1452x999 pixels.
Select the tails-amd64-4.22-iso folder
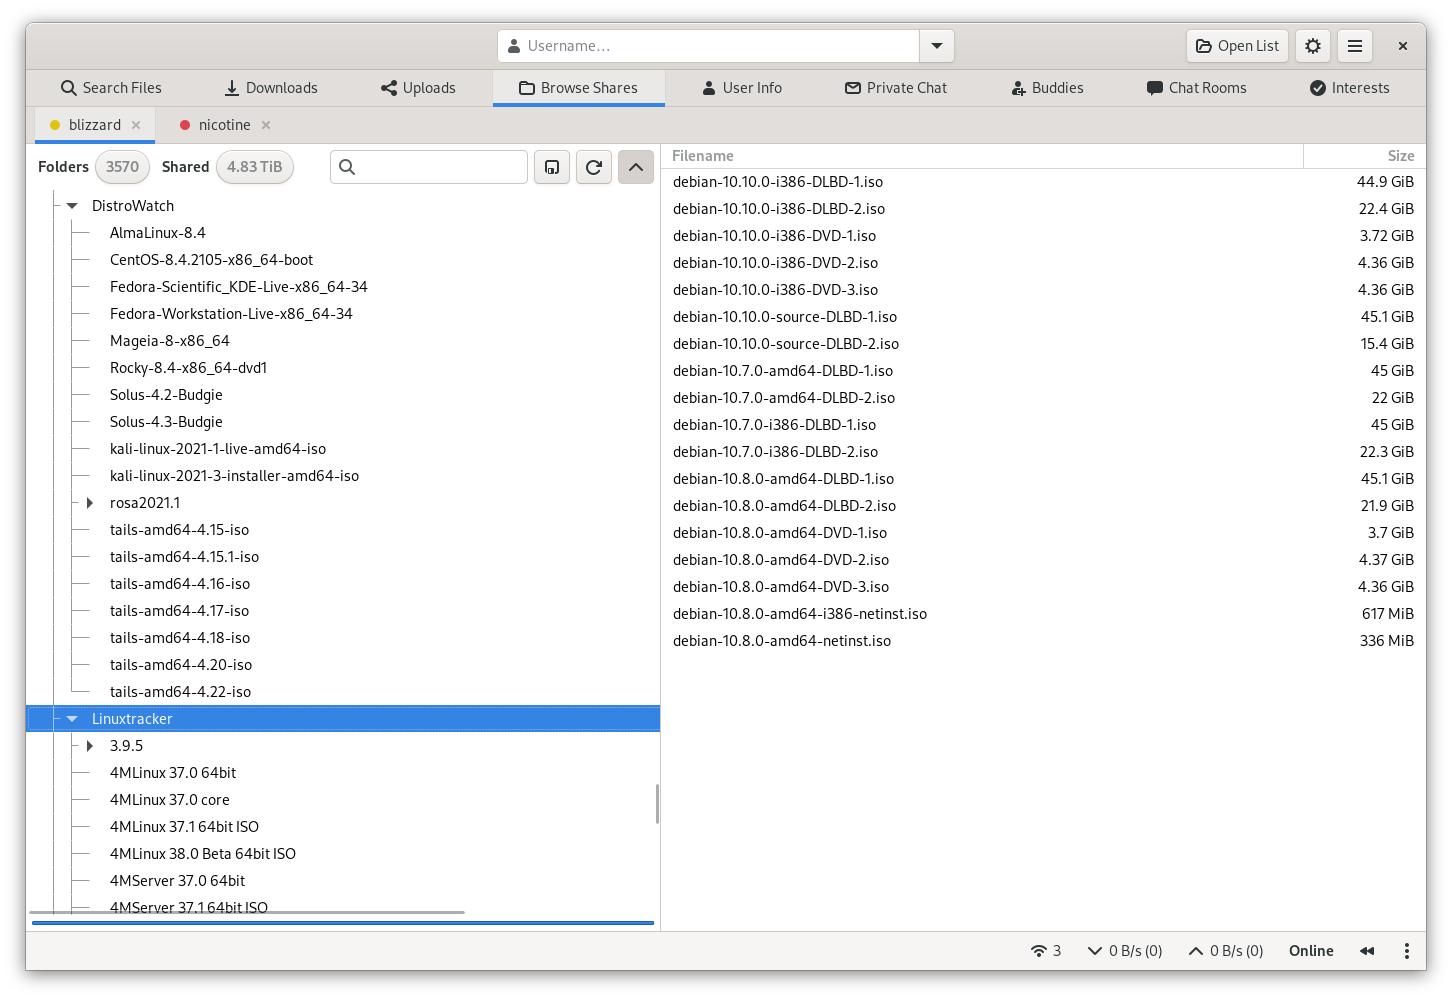pos(180,692)
